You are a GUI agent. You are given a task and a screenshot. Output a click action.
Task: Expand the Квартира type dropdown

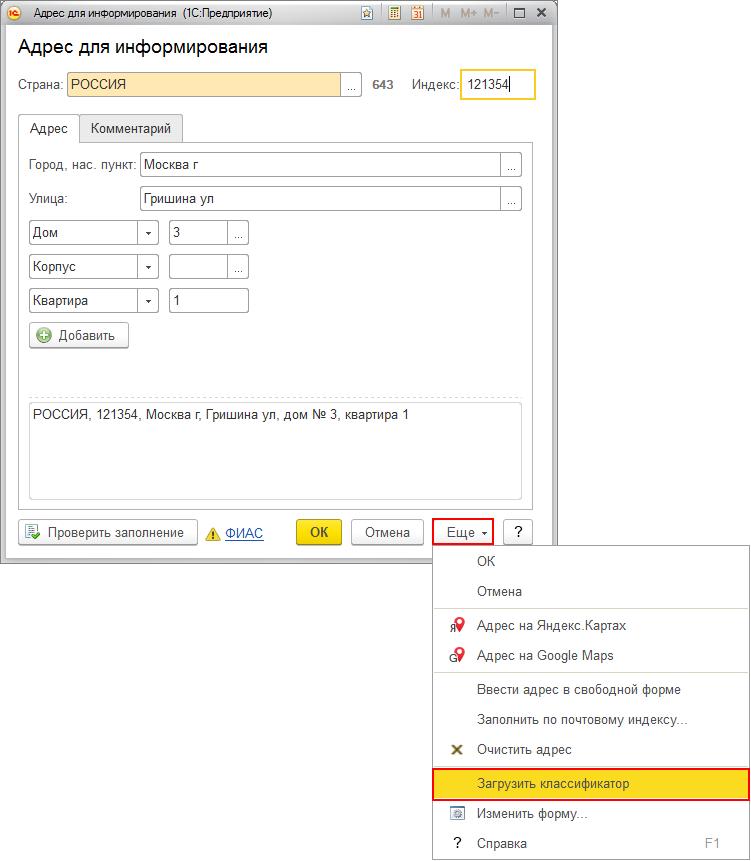149,301
